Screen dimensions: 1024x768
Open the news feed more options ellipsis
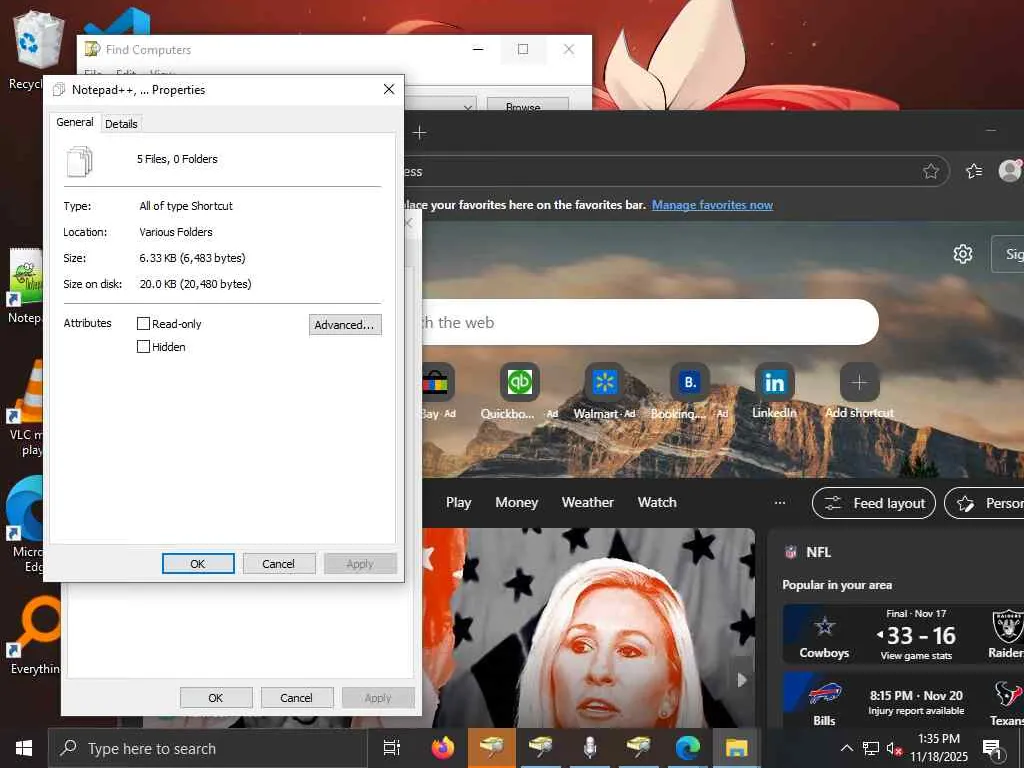779,503
